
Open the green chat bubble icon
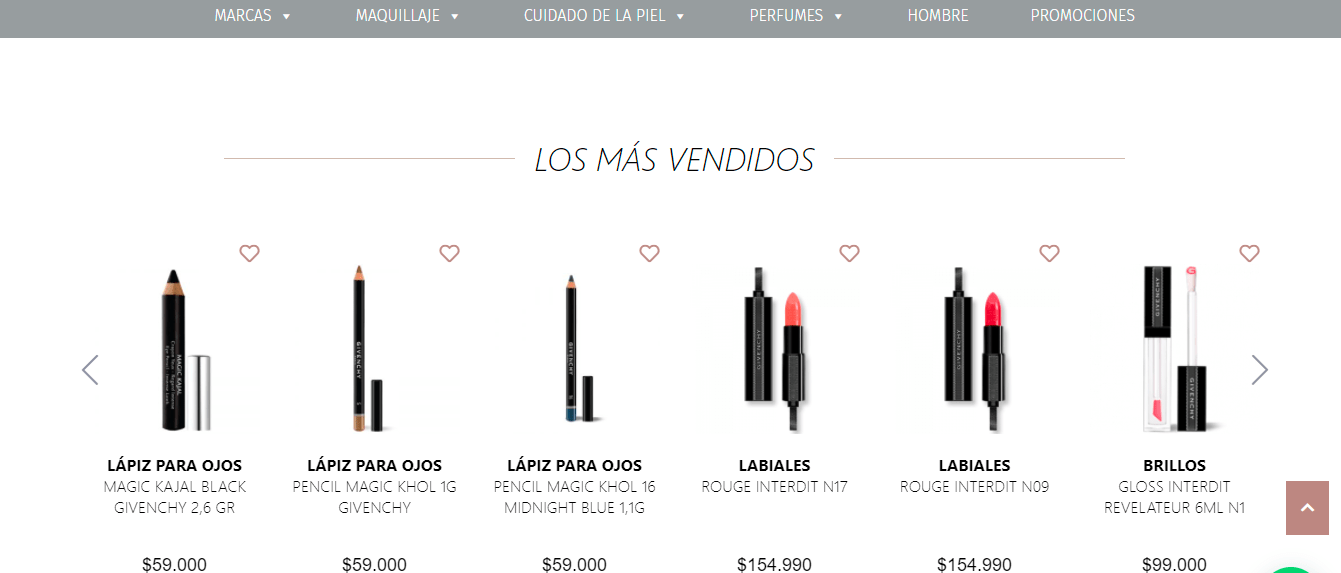[1300, 569]
